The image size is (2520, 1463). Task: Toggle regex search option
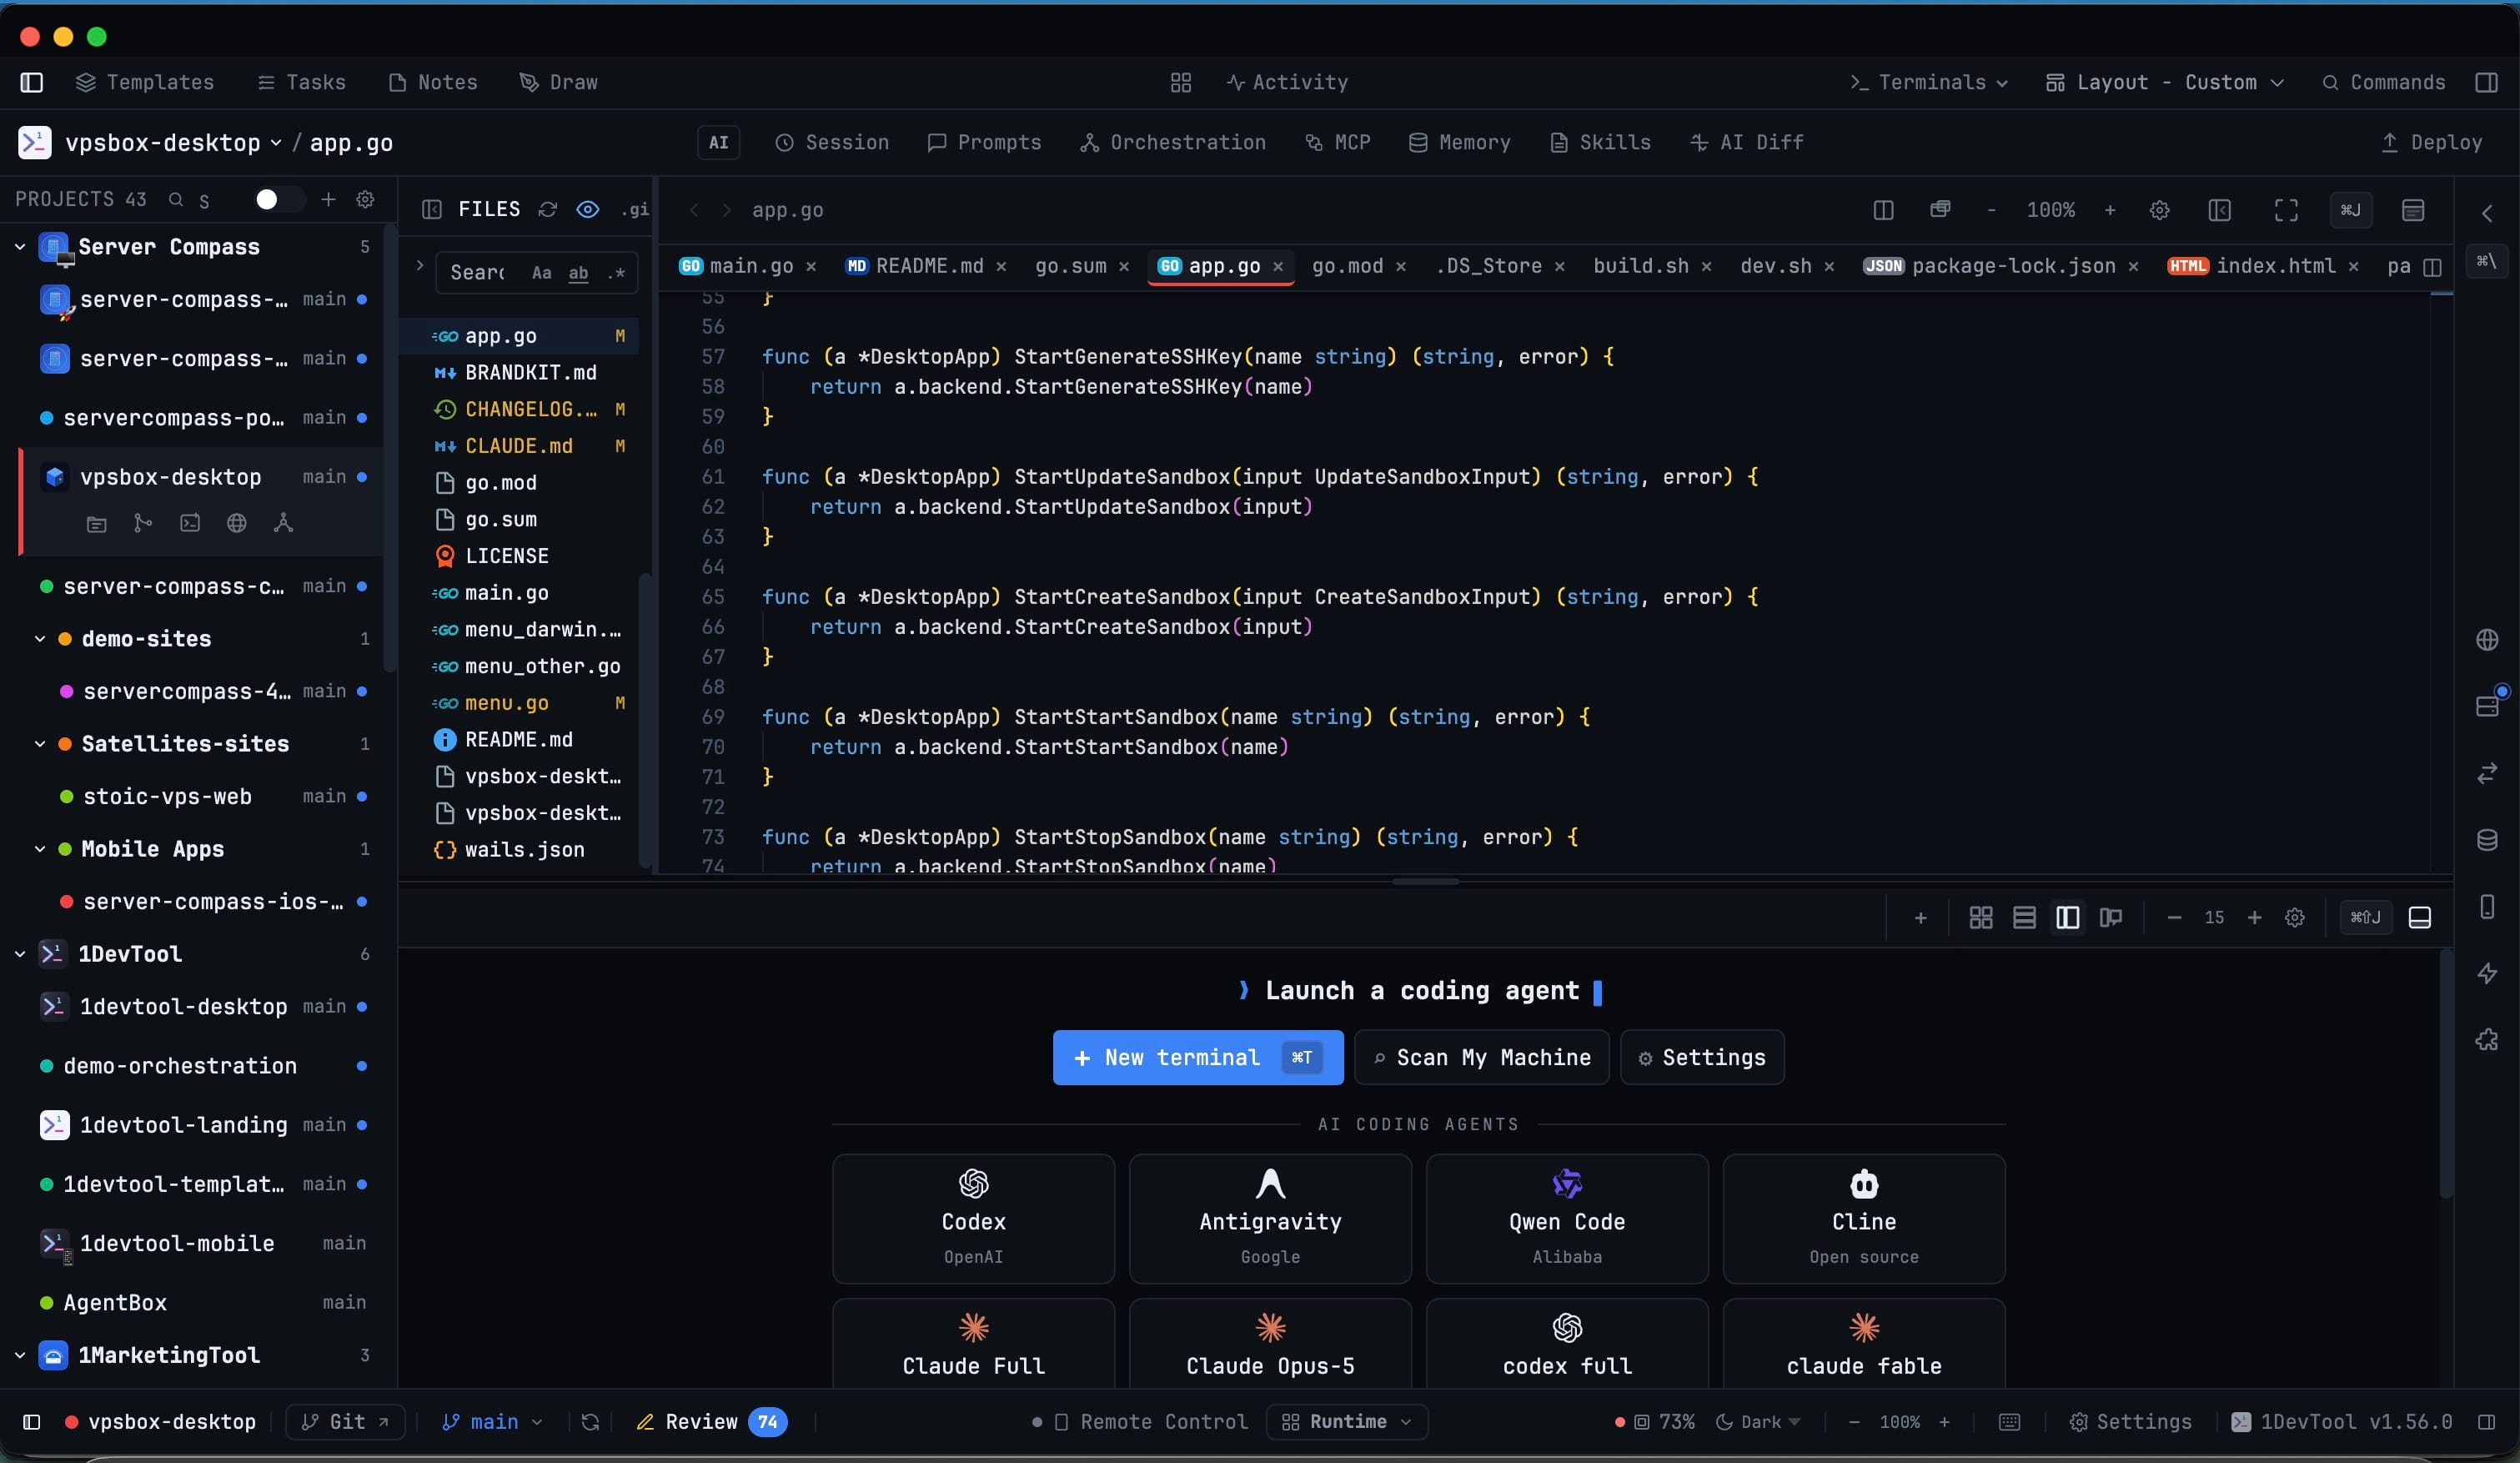click(616, 273)
